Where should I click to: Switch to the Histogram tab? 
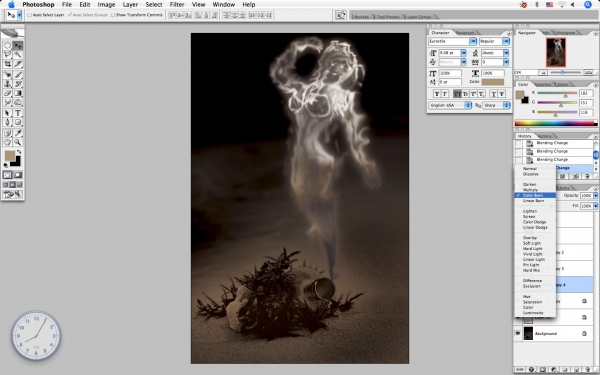[565, 33]
